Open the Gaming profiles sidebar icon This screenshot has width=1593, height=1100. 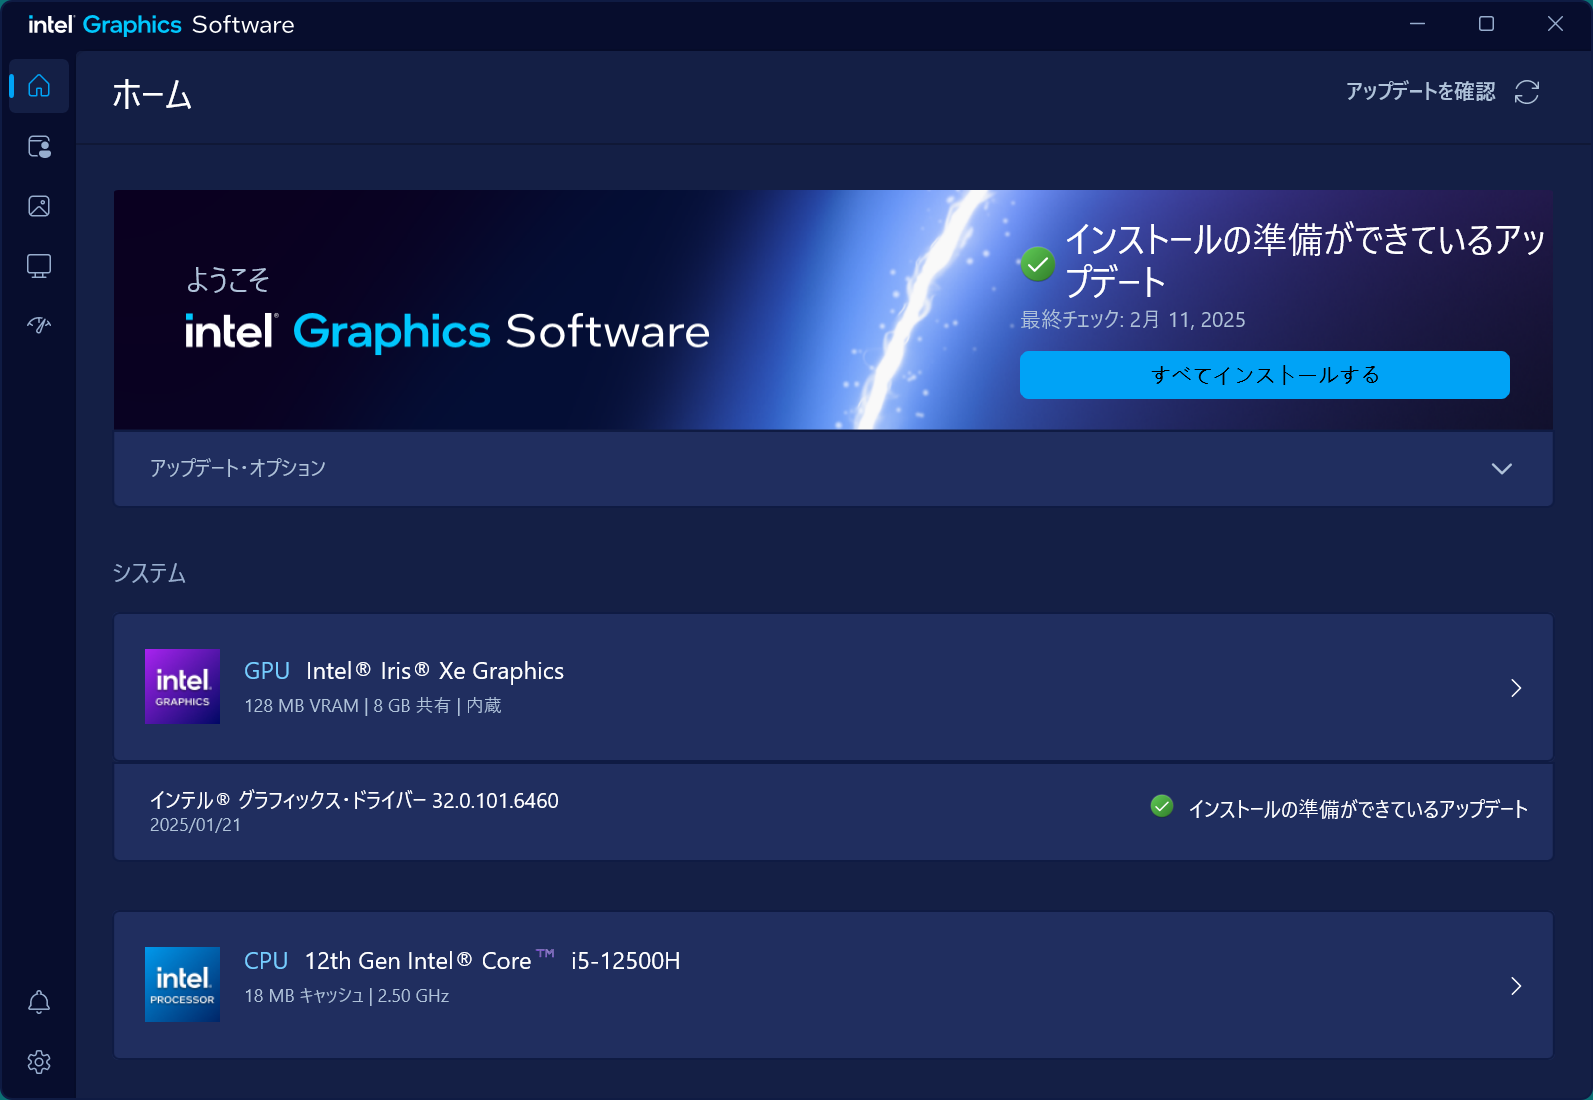[x=39, y=147]
